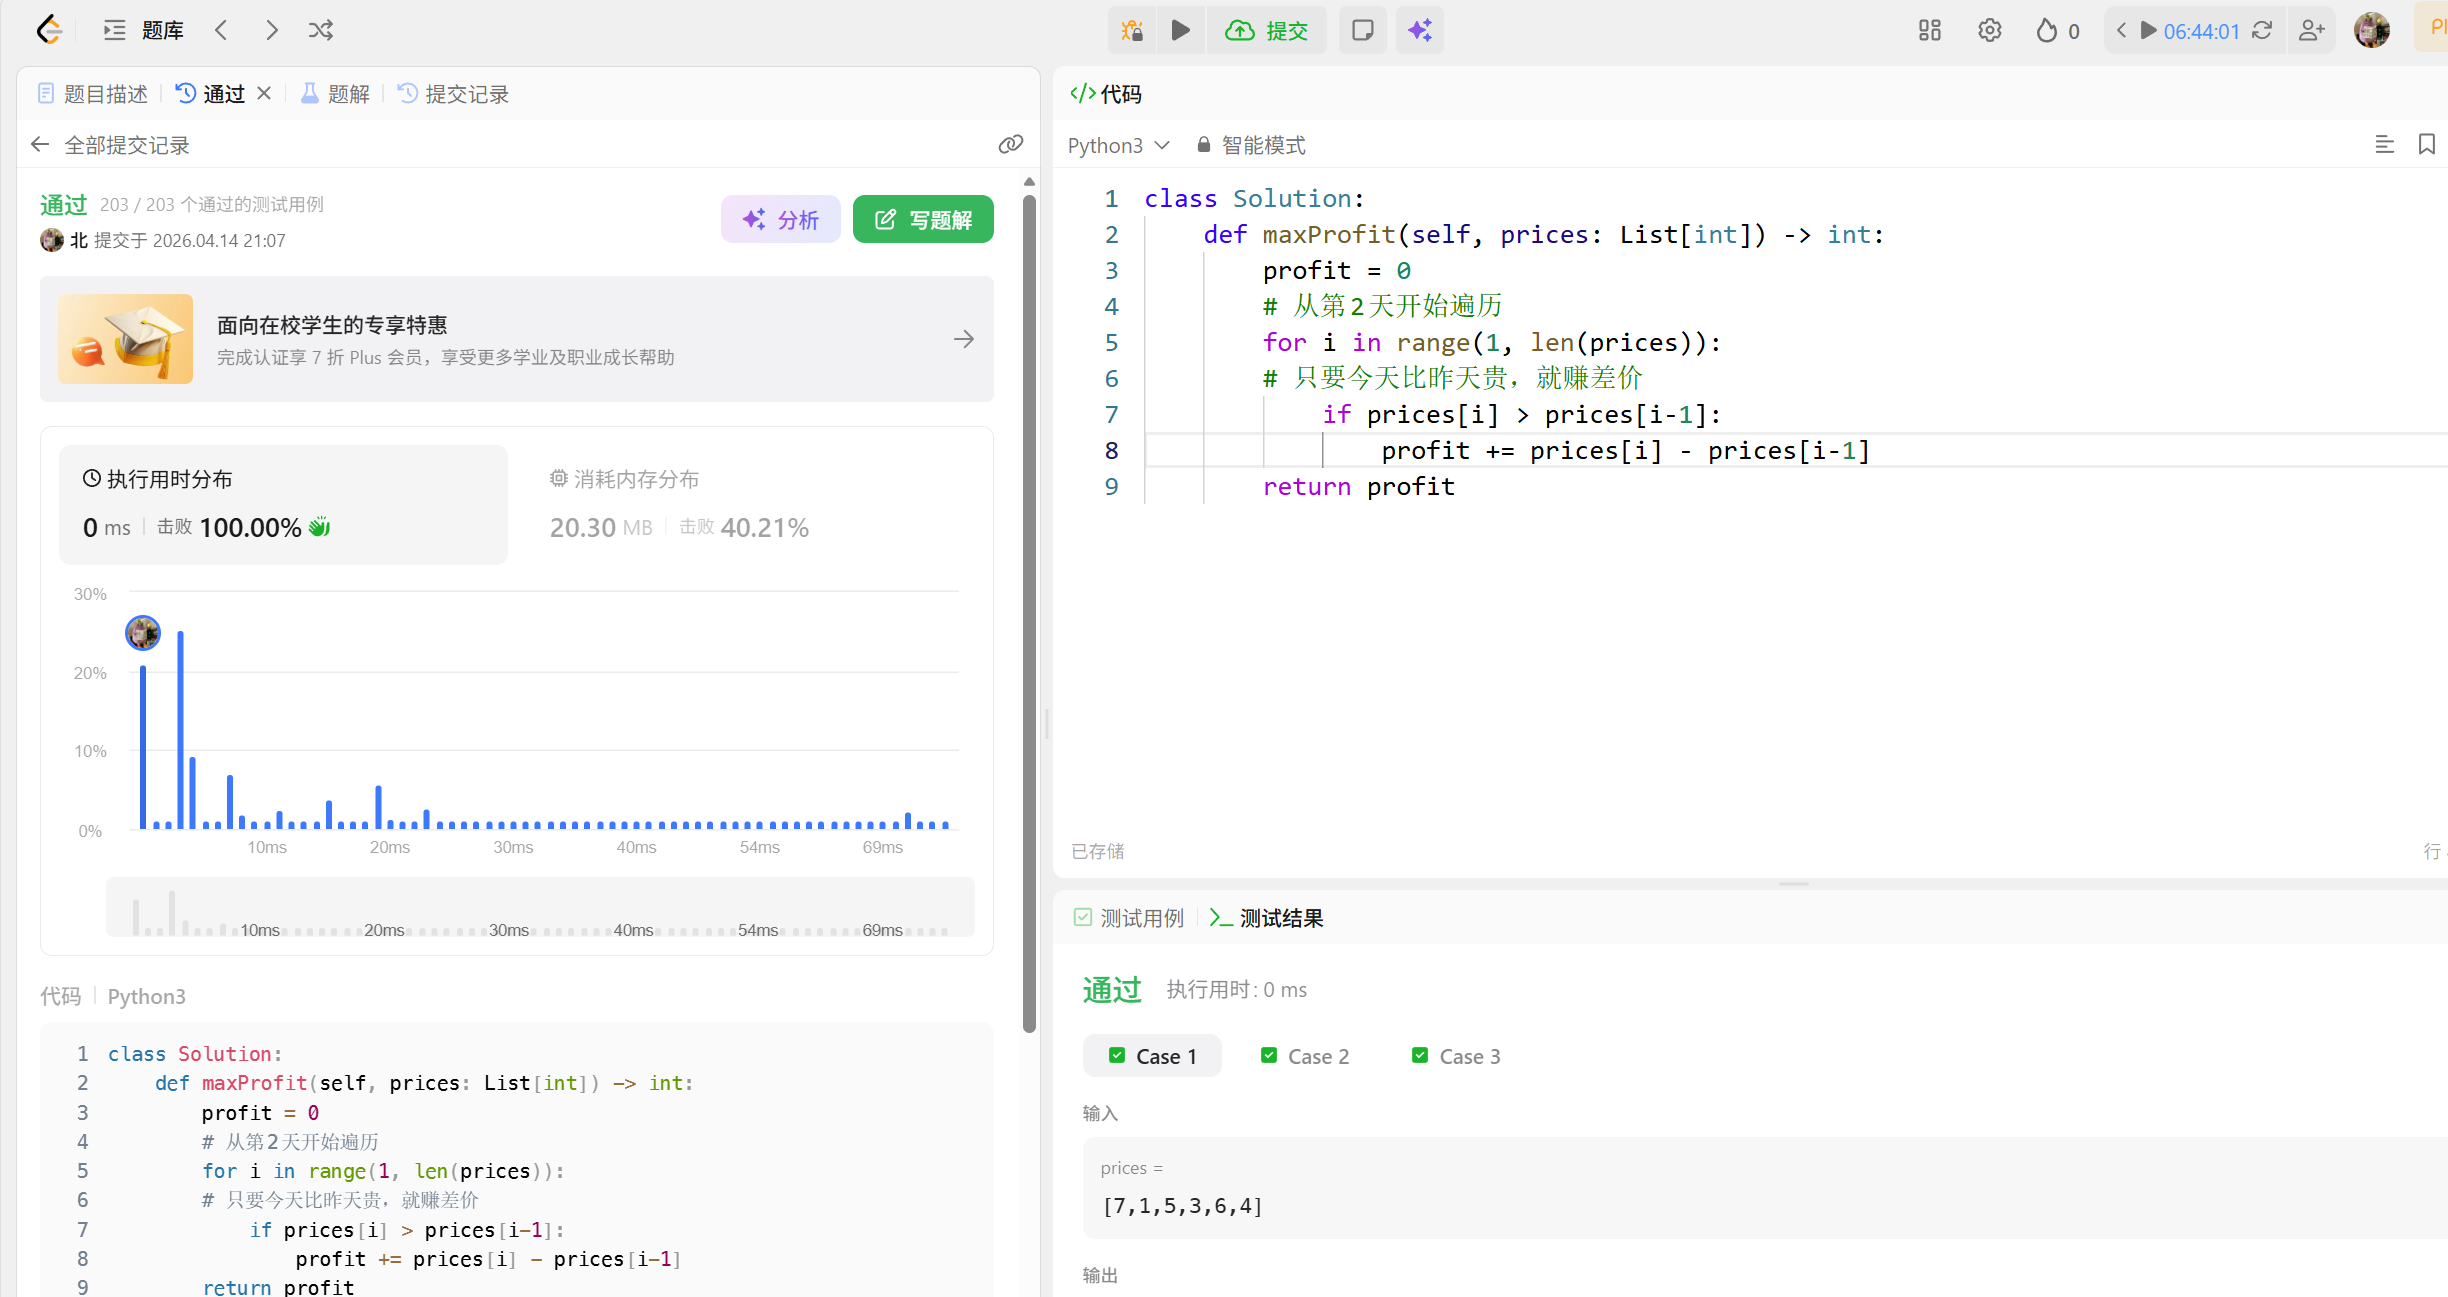The image size is (2448, 1297).
Task: Click the AI sparkle assistant icon
Action: pyautogui.click(x=1420, y=30)
